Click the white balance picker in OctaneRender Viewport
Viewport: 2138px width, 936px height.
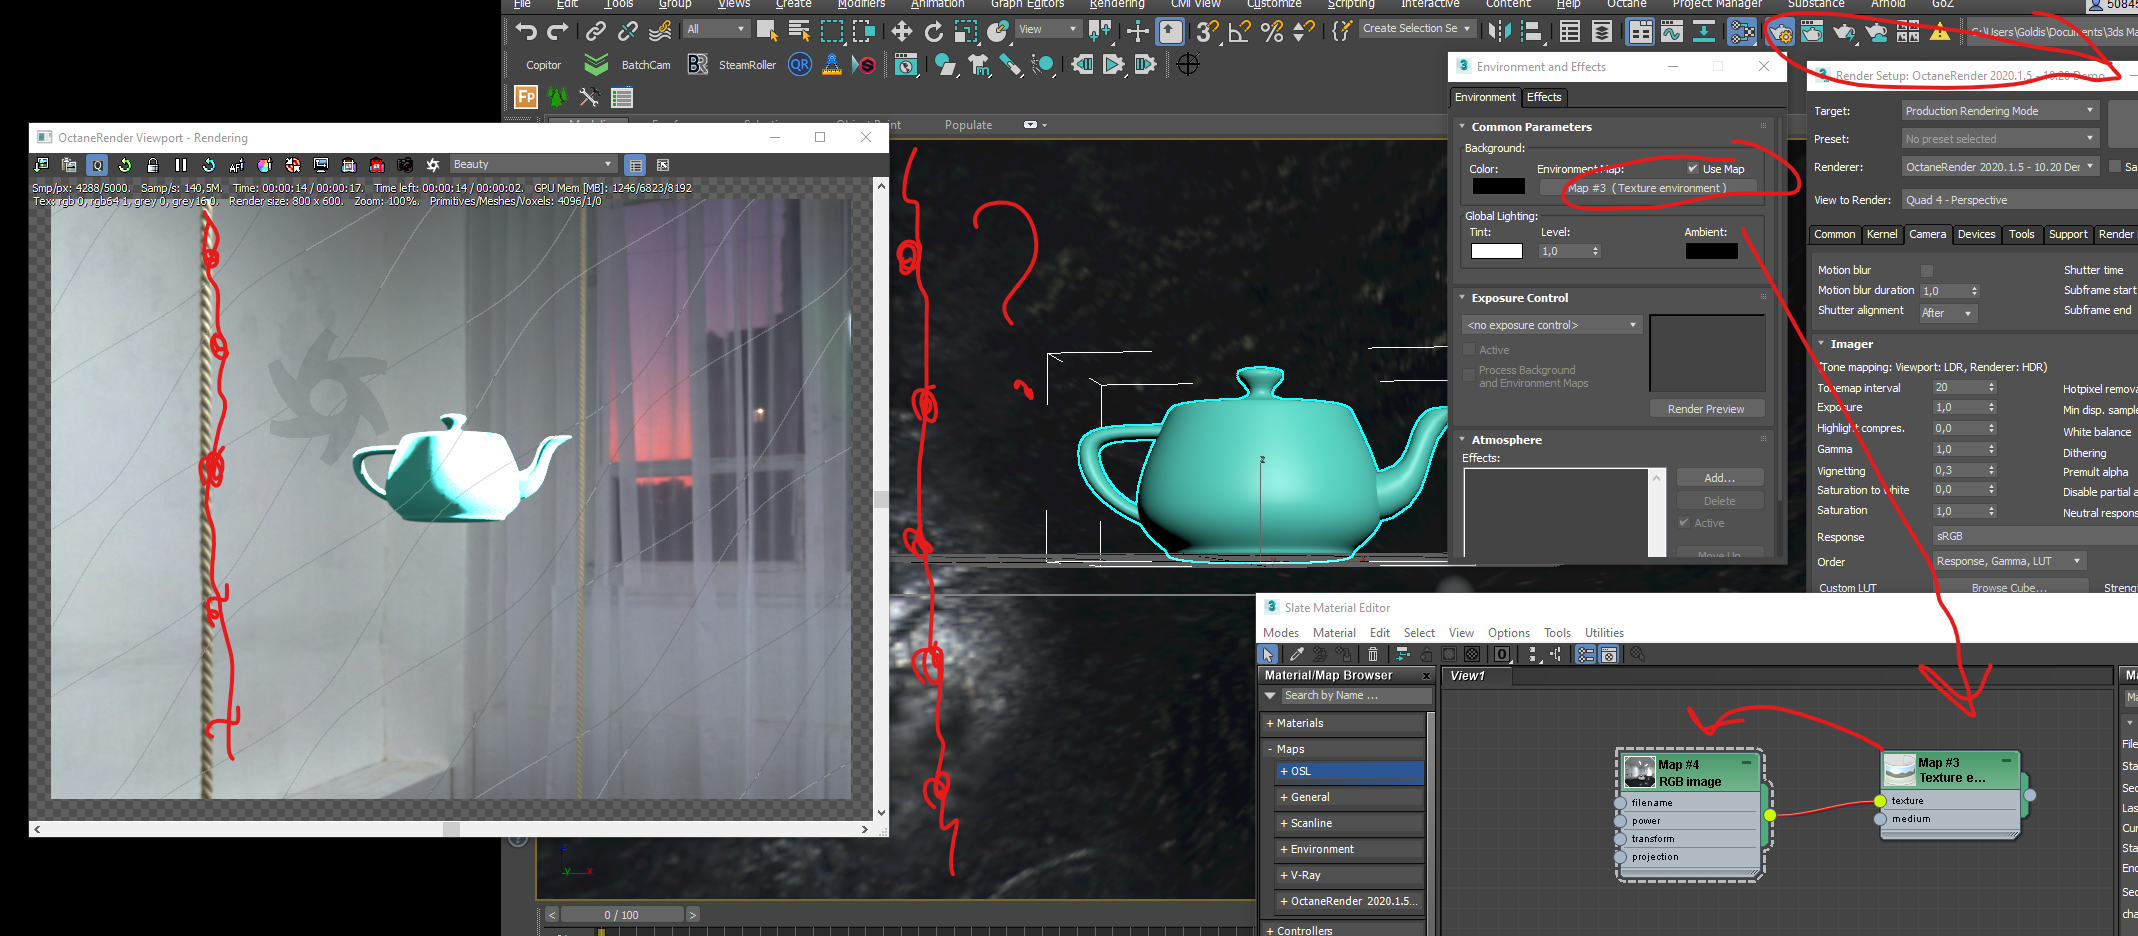[x=265, y=165]
